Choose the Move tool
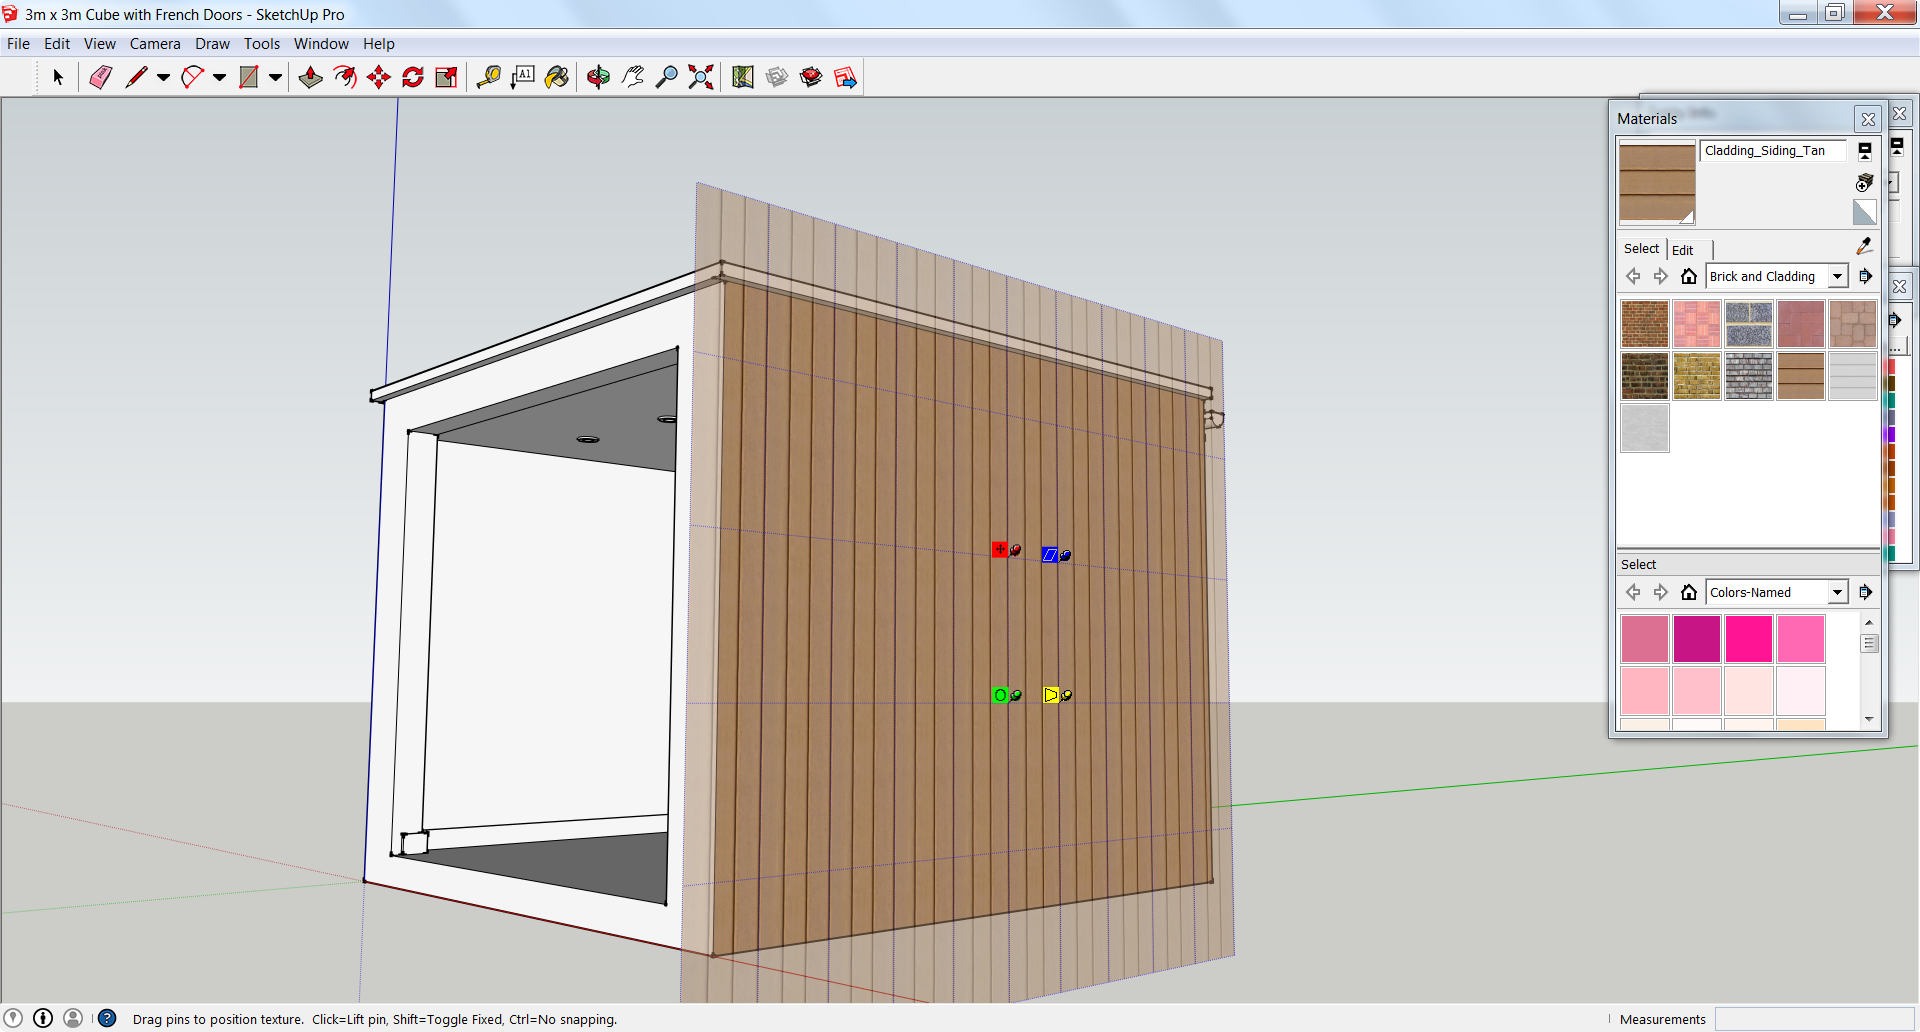 (x=379, y=77)
